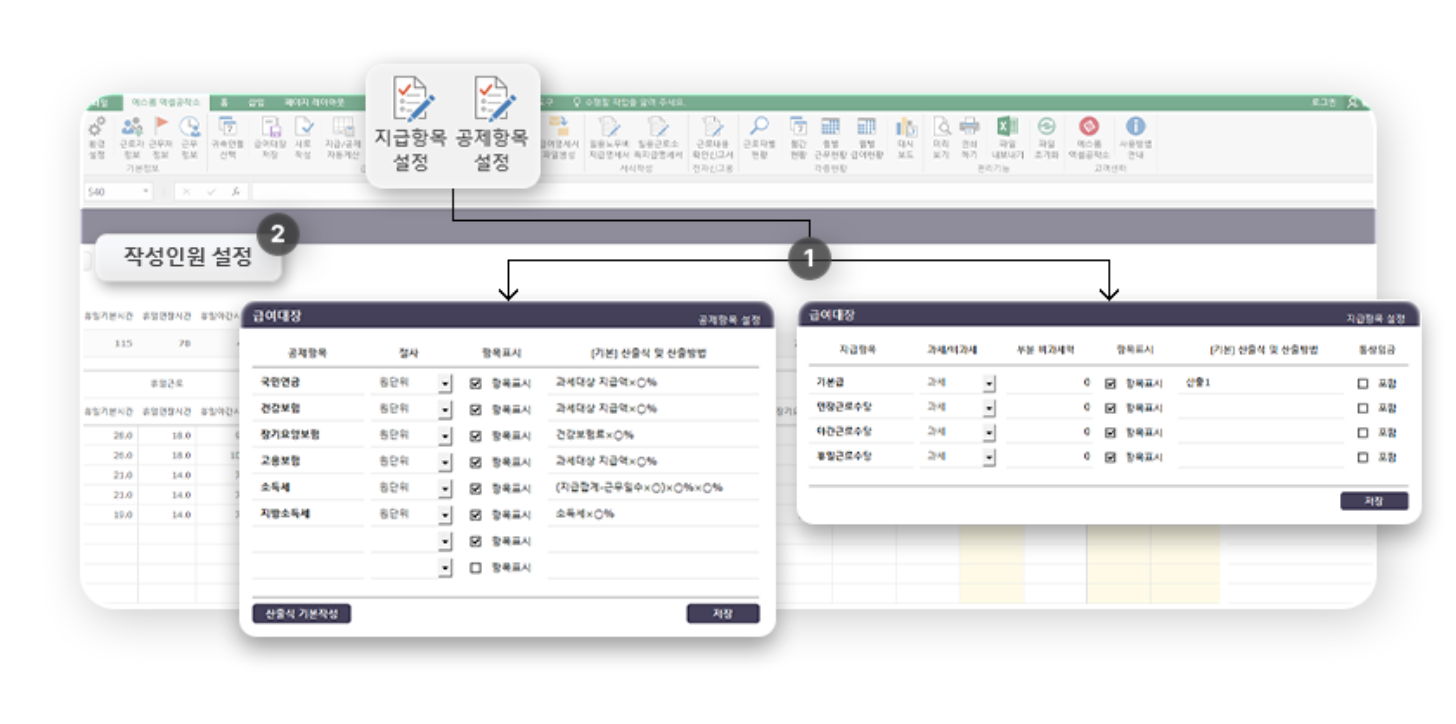Open 근로내용 확인신고서 icon
This screenshot has height=724, width=1456.
pyautogui.click(x=713, y=127)
